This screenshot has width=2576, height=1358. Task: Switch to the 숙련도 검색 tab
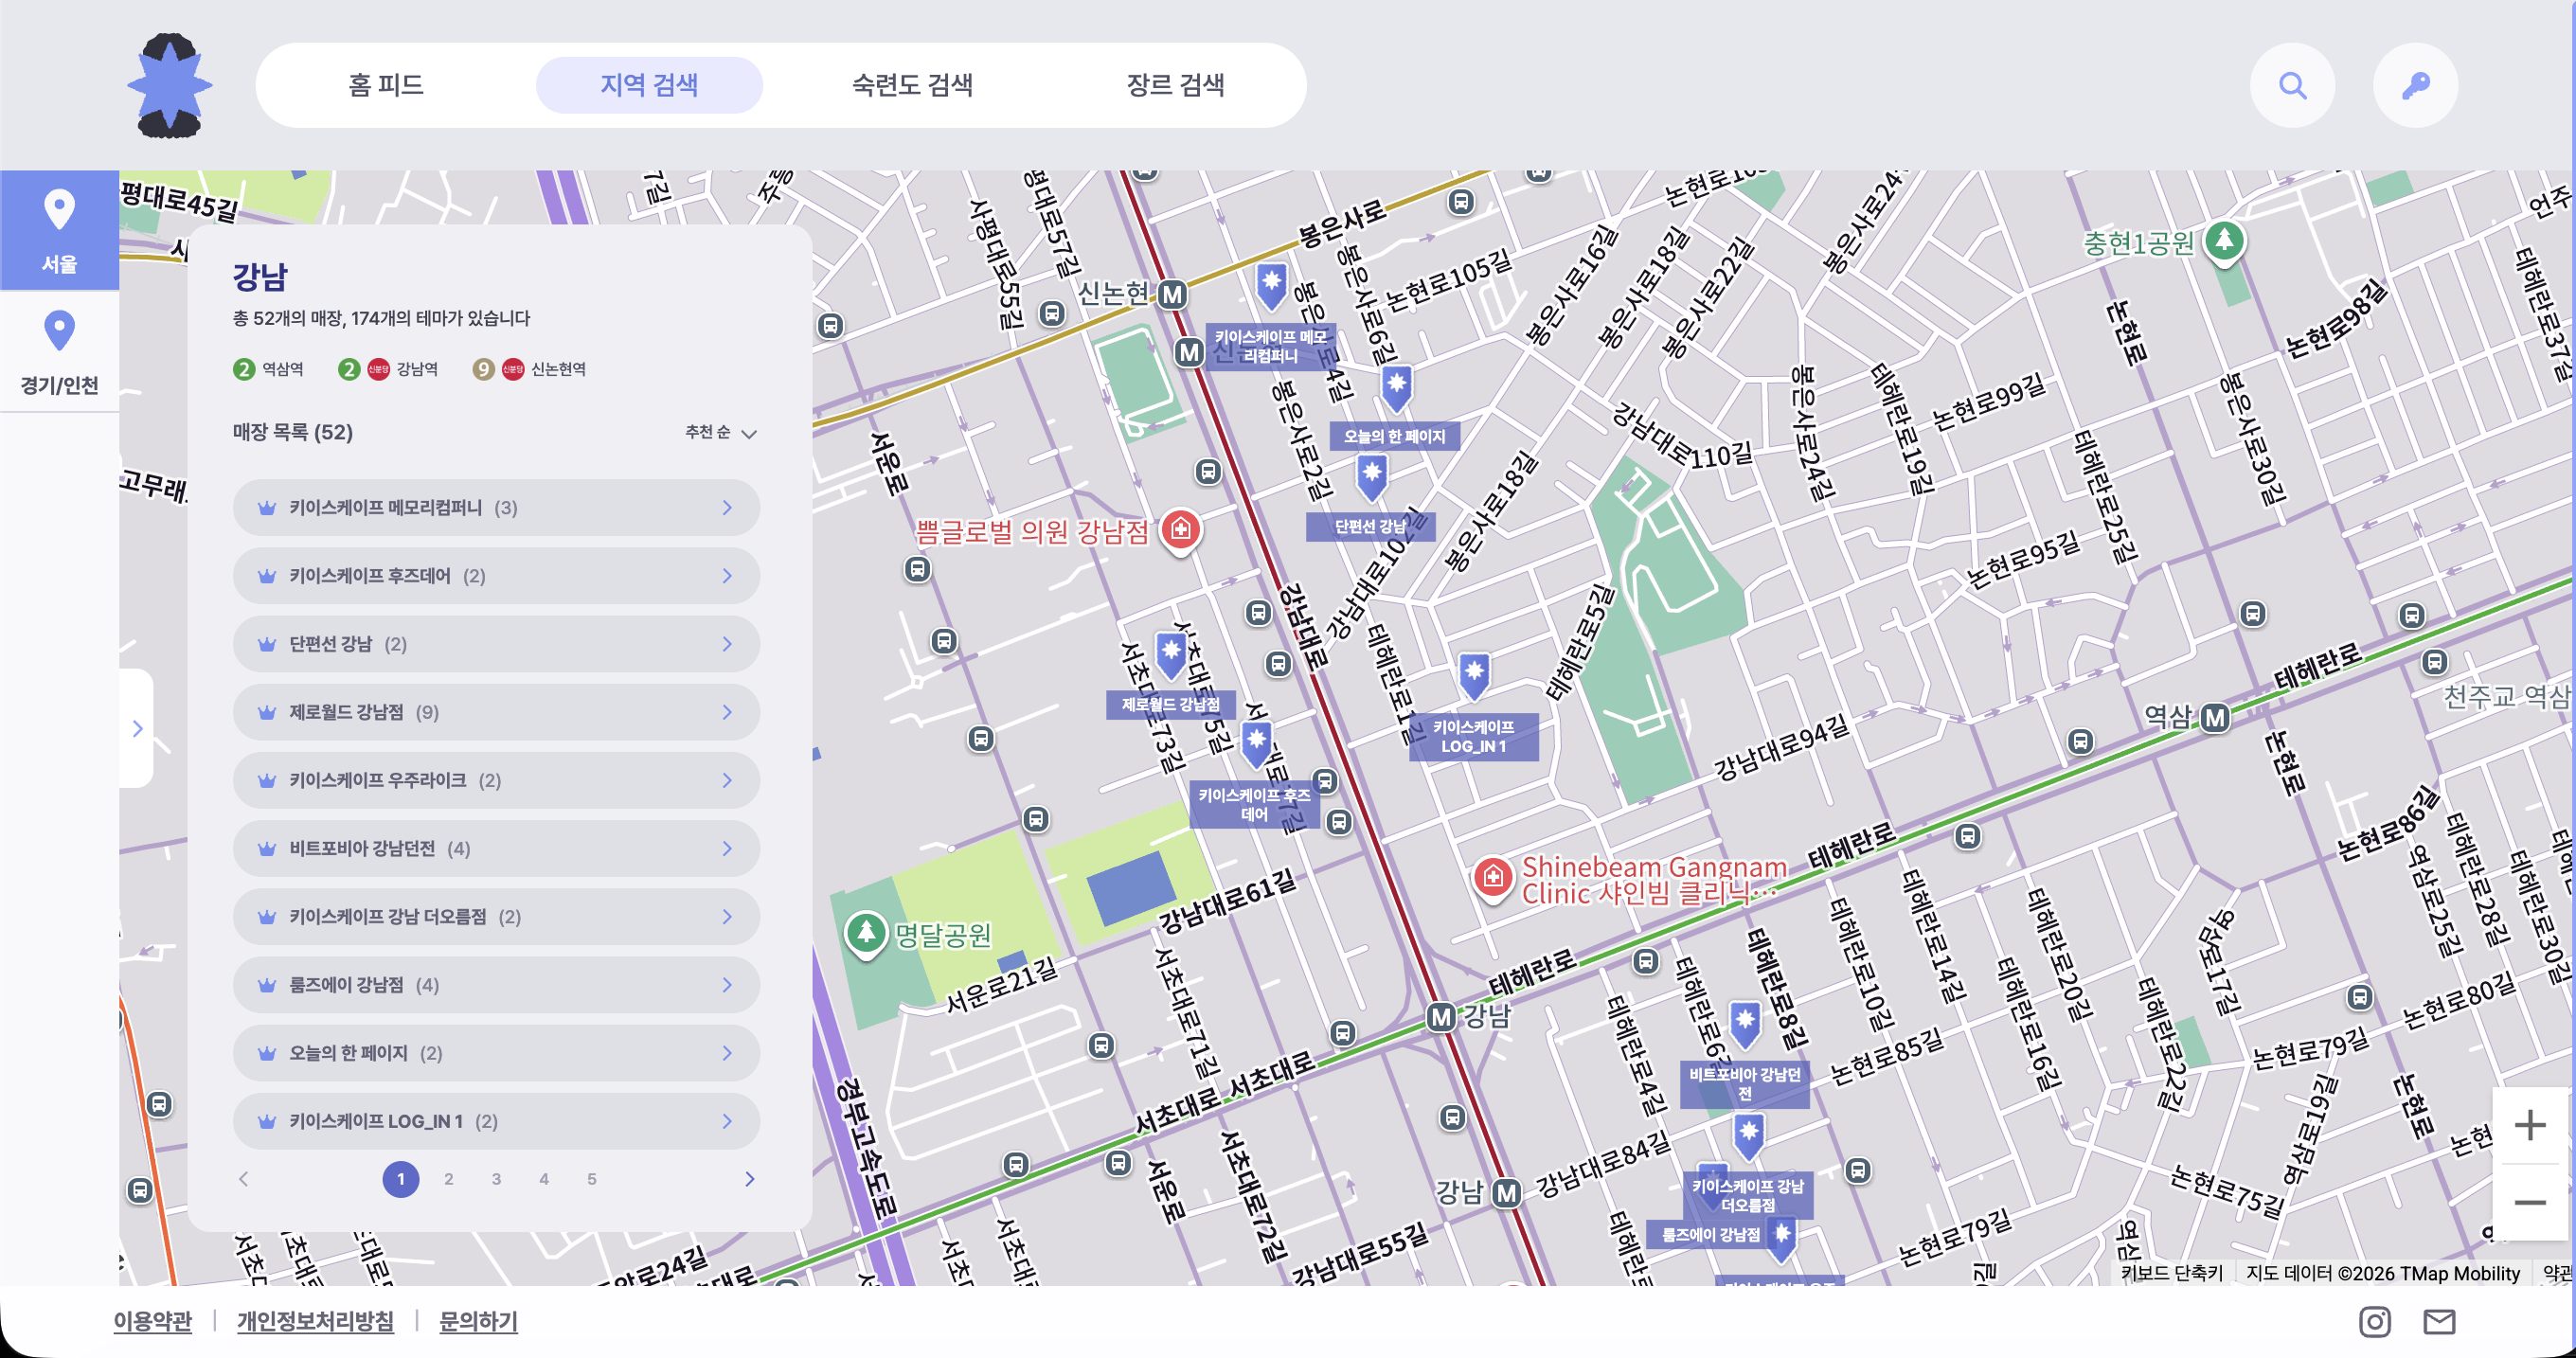pos(912,85)
